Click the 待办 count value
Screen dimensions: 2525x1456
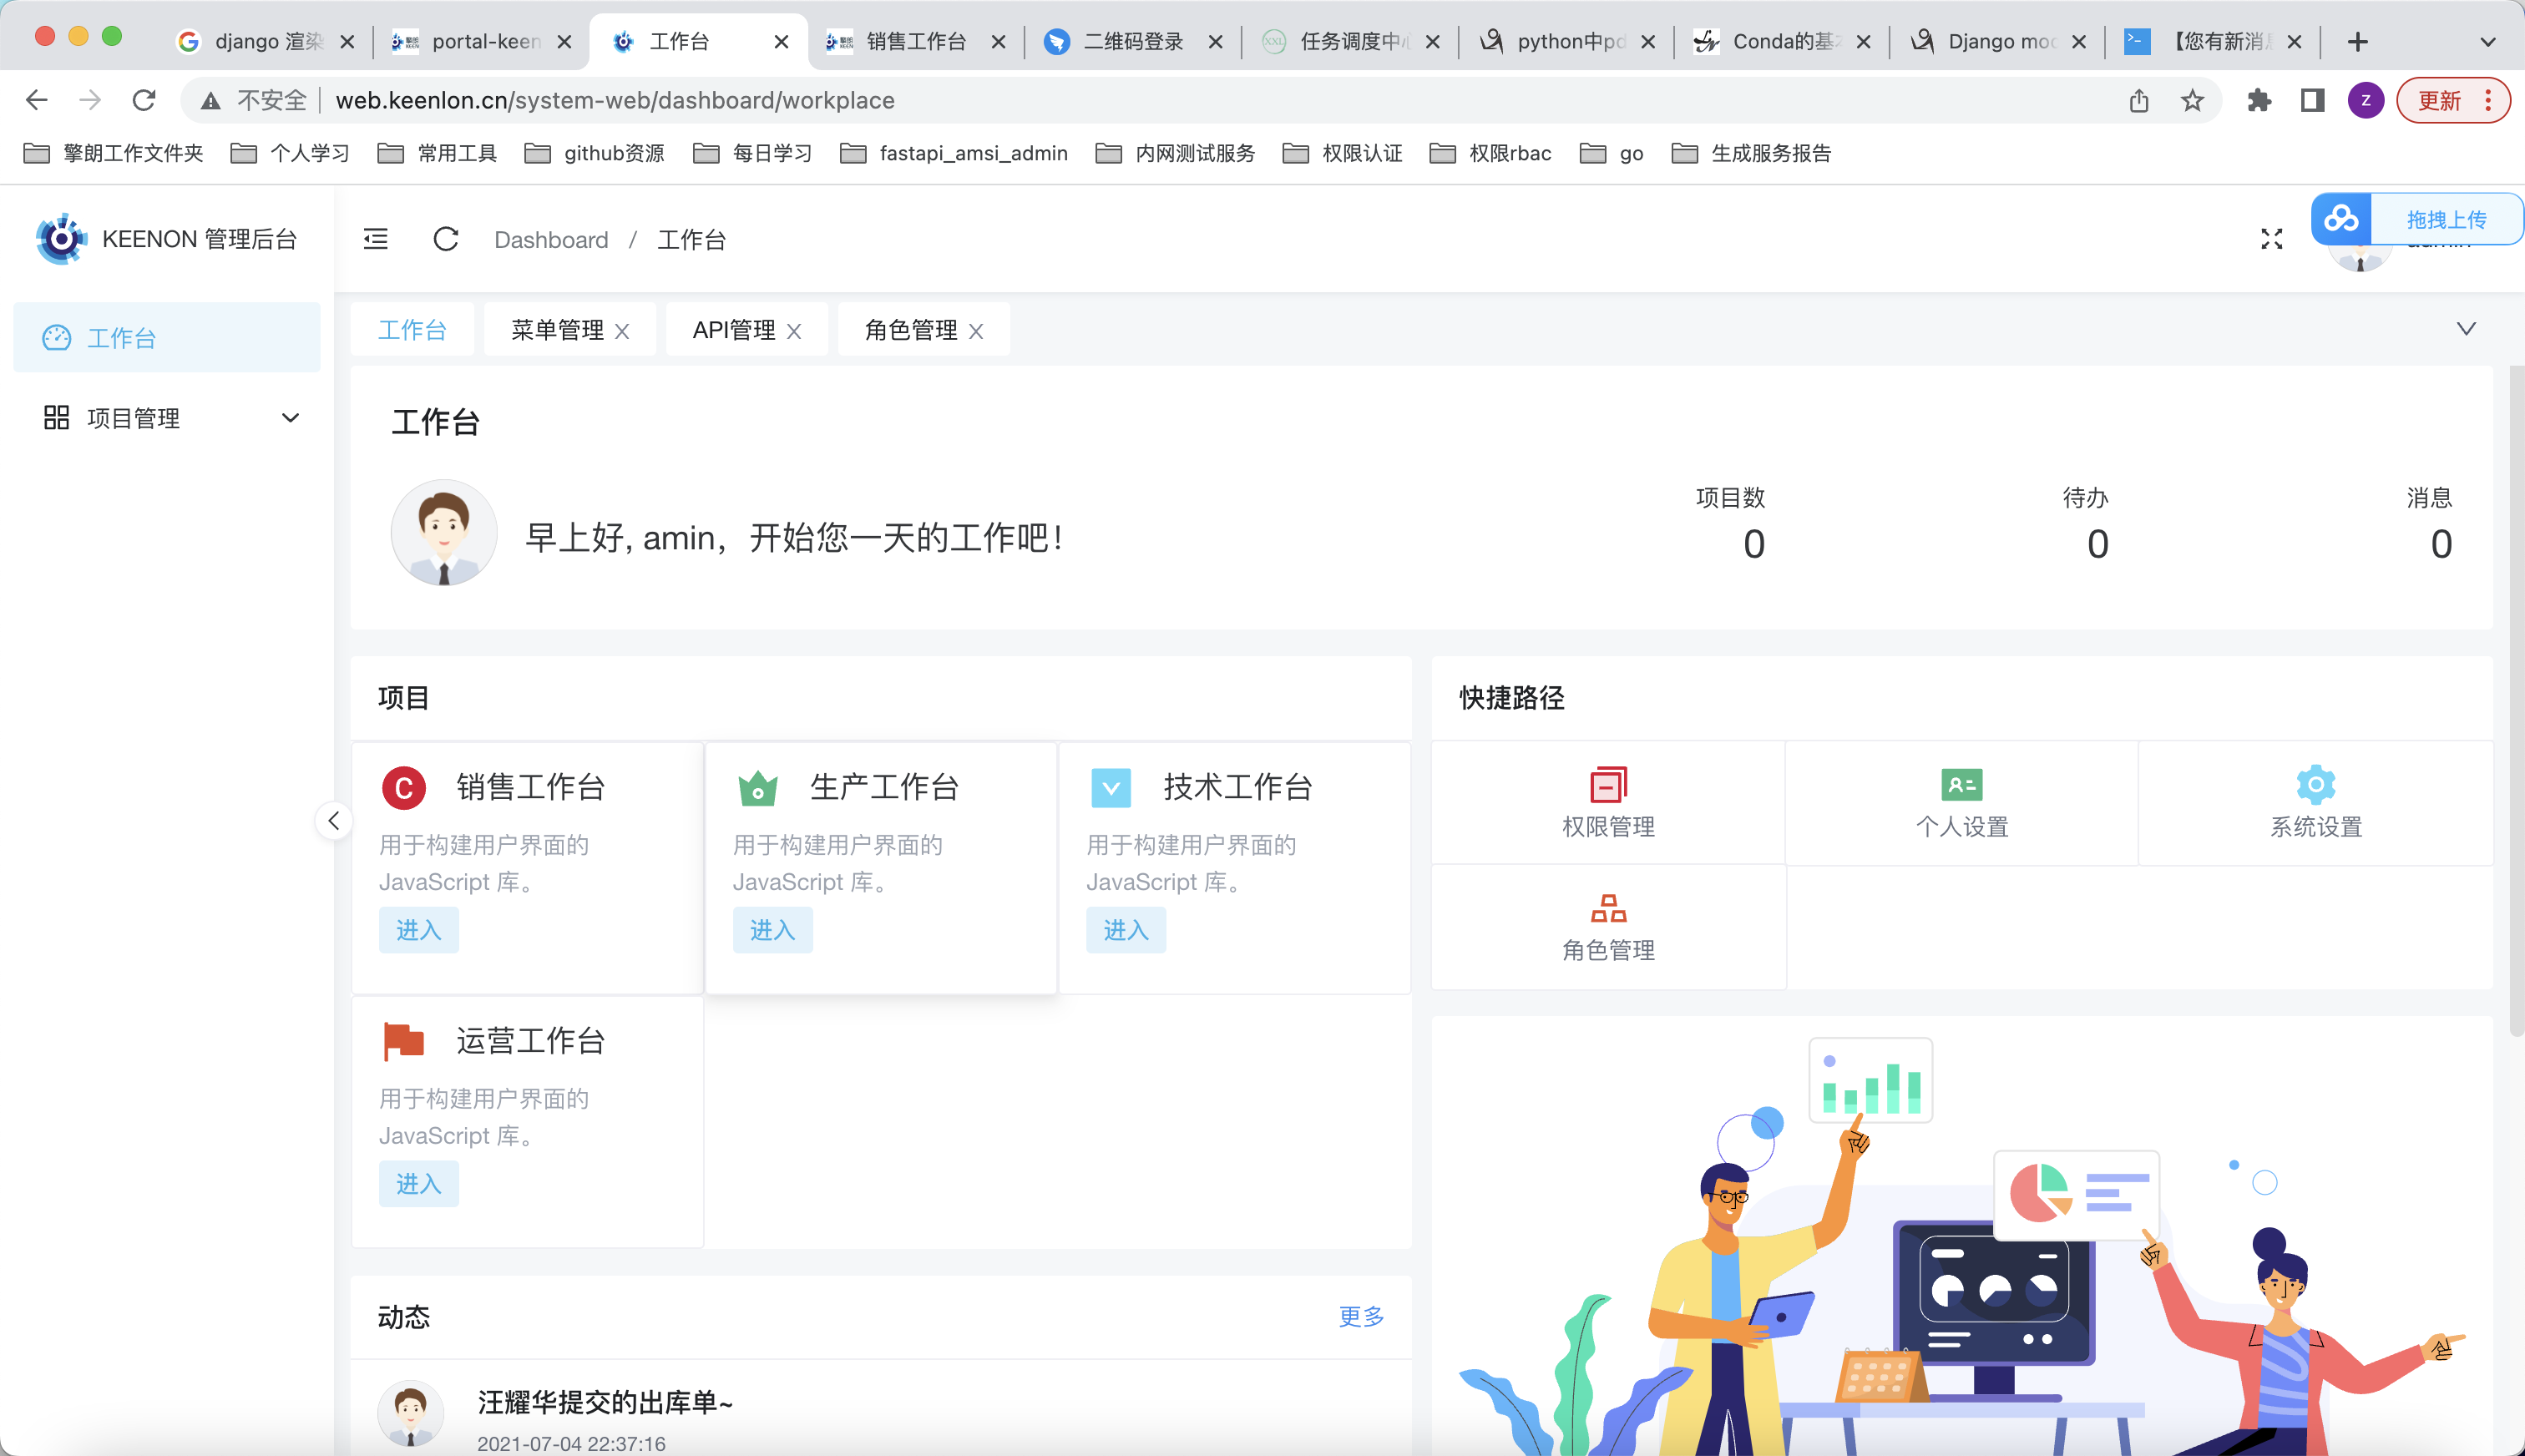(2097, 544)
